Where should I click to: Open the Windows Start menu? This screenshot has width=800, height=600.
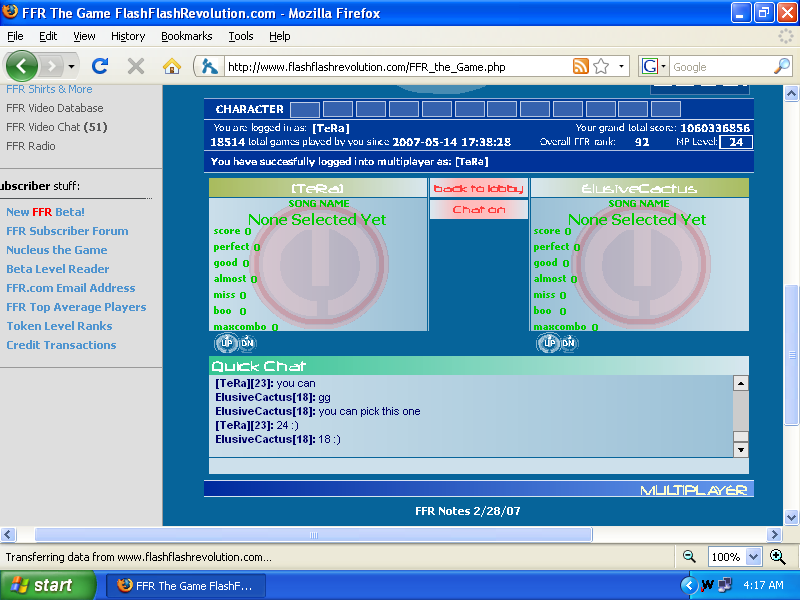(48, 585)
